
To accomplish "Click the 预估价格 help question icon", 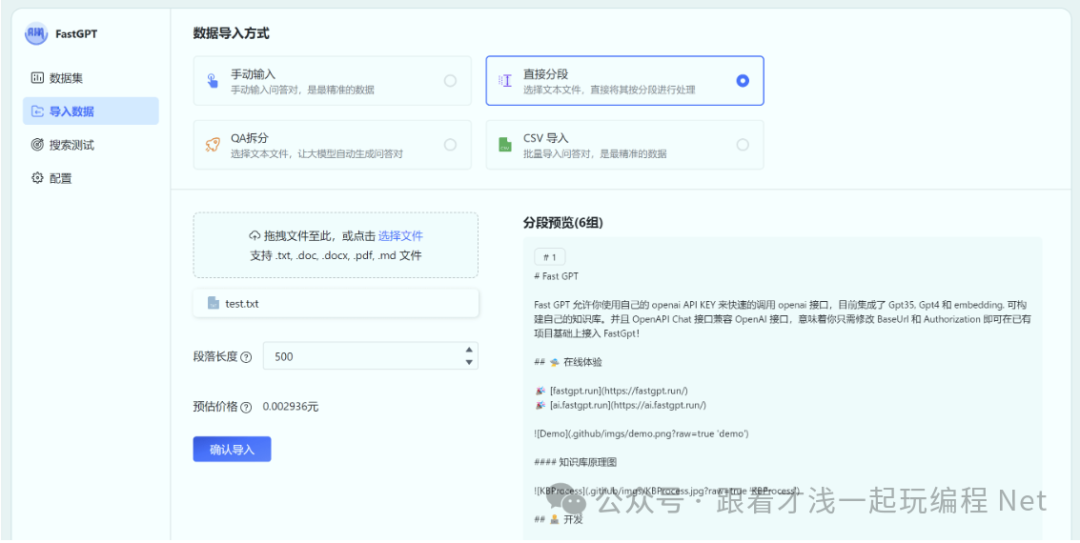I will pos(247,407).
